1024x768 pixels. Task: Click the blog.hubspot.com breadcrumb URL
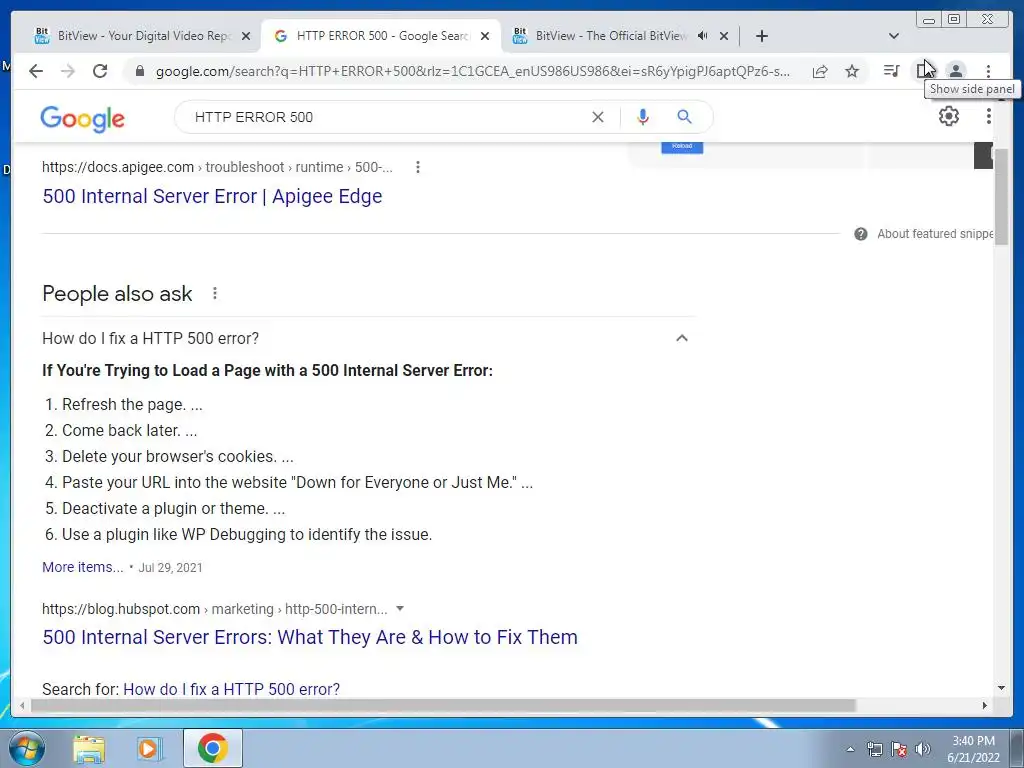(x=215, y=609)
